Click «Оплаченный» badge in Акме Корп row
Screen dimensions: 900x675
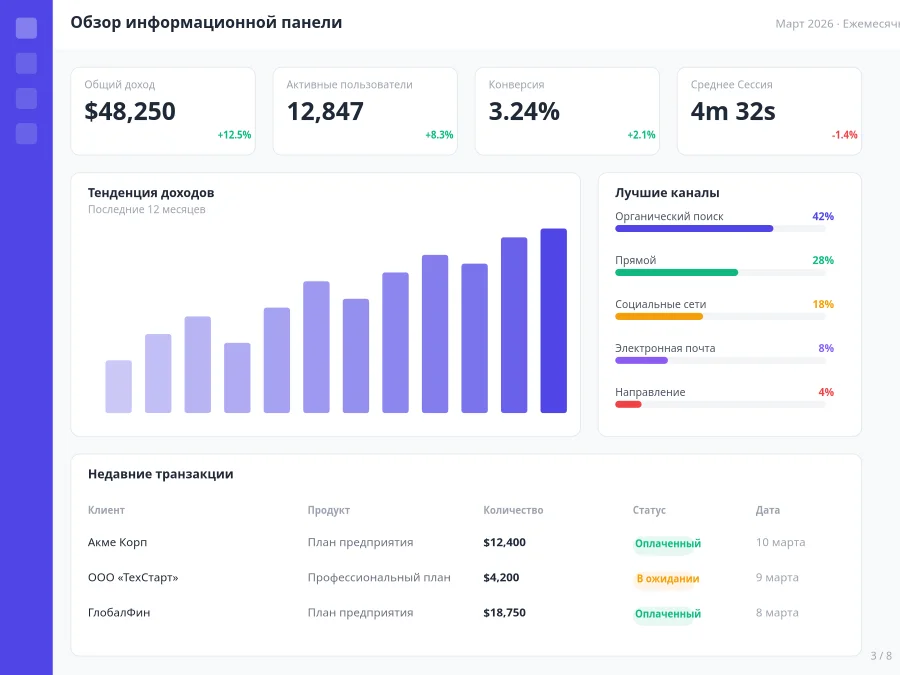click(x=668, y=544)
